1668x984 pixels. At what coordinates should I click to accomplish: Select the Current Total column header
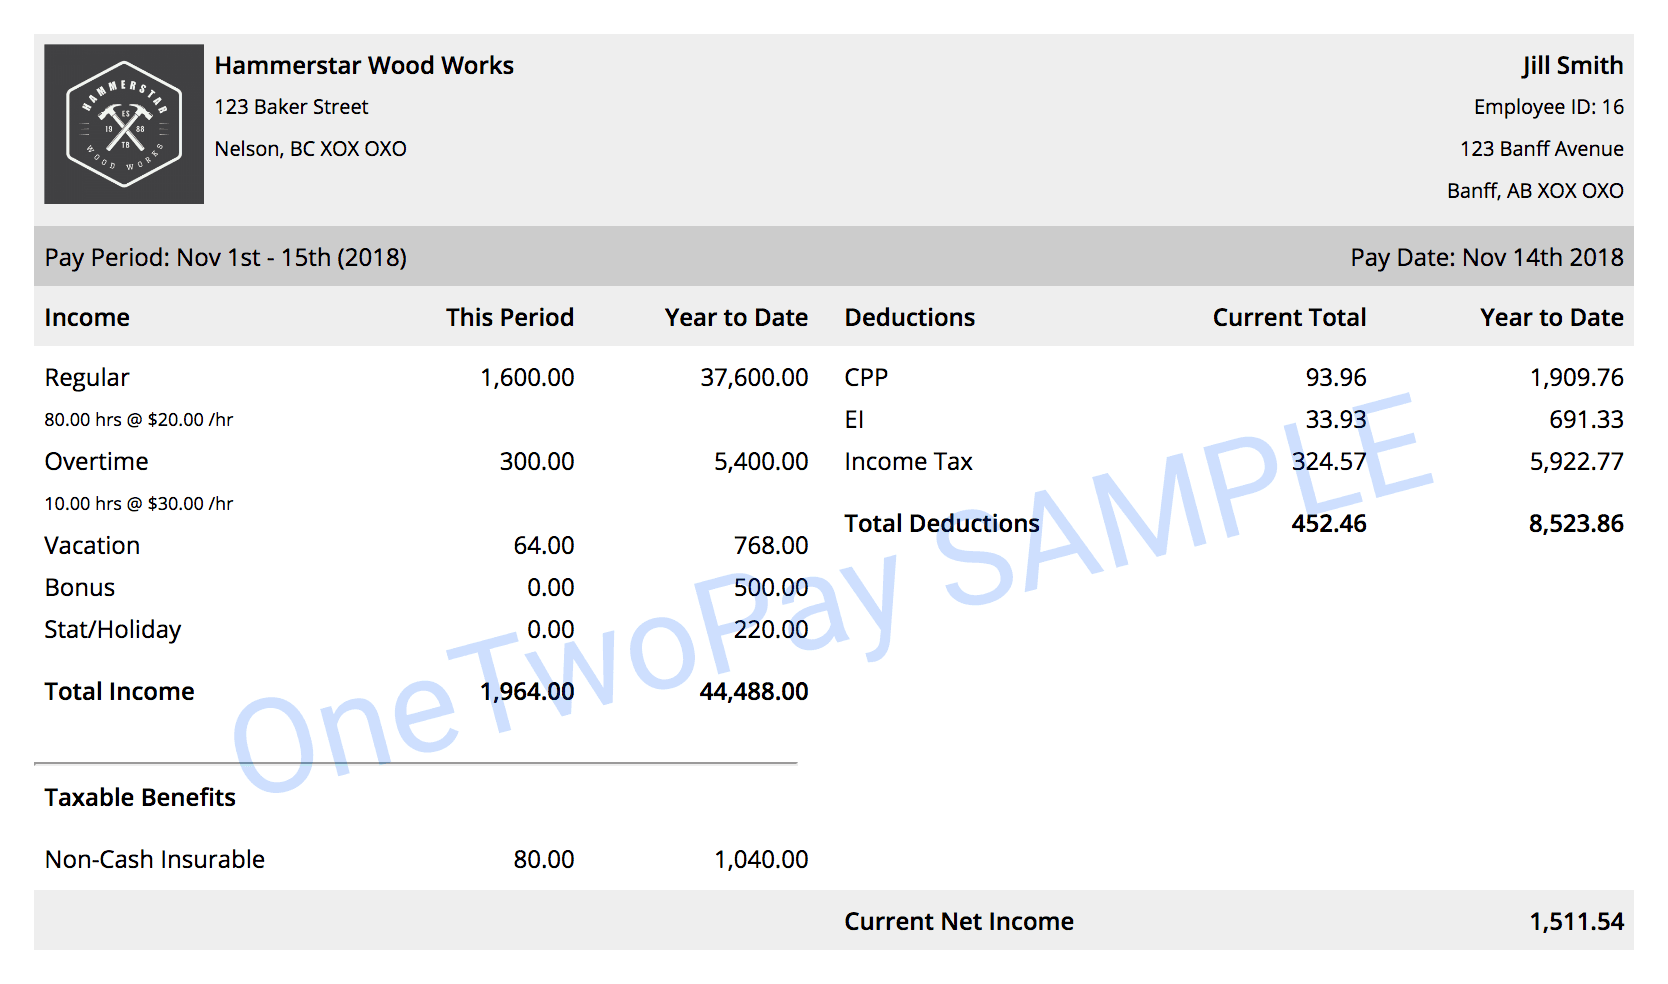tap(1288, 318)
